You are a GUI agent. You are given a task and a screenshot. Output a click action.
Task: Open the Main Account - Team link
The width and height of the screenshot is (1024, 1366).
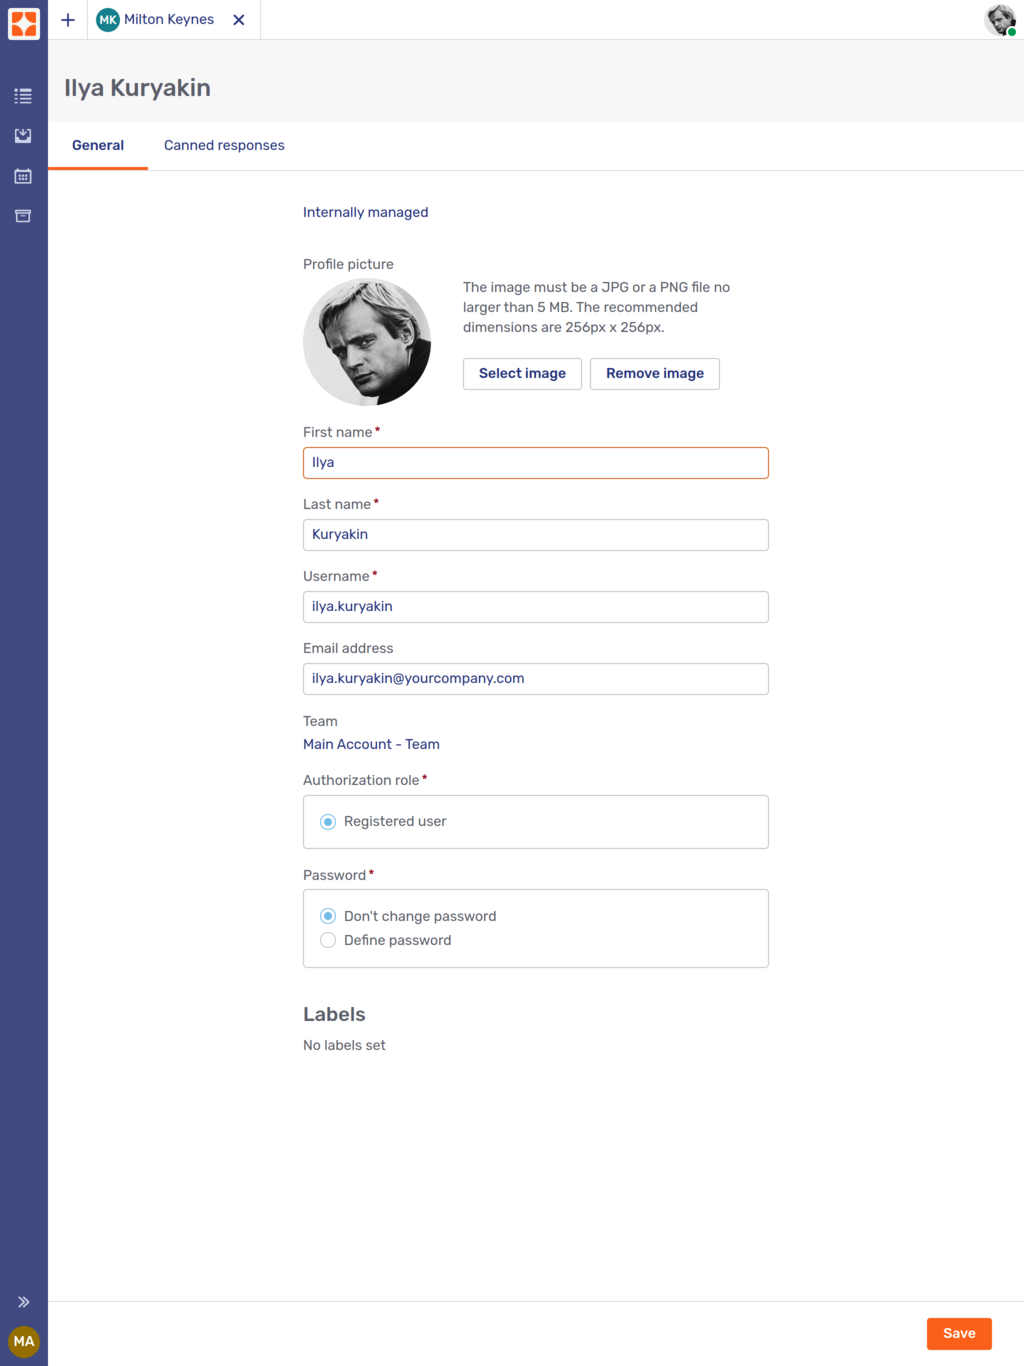371,744
